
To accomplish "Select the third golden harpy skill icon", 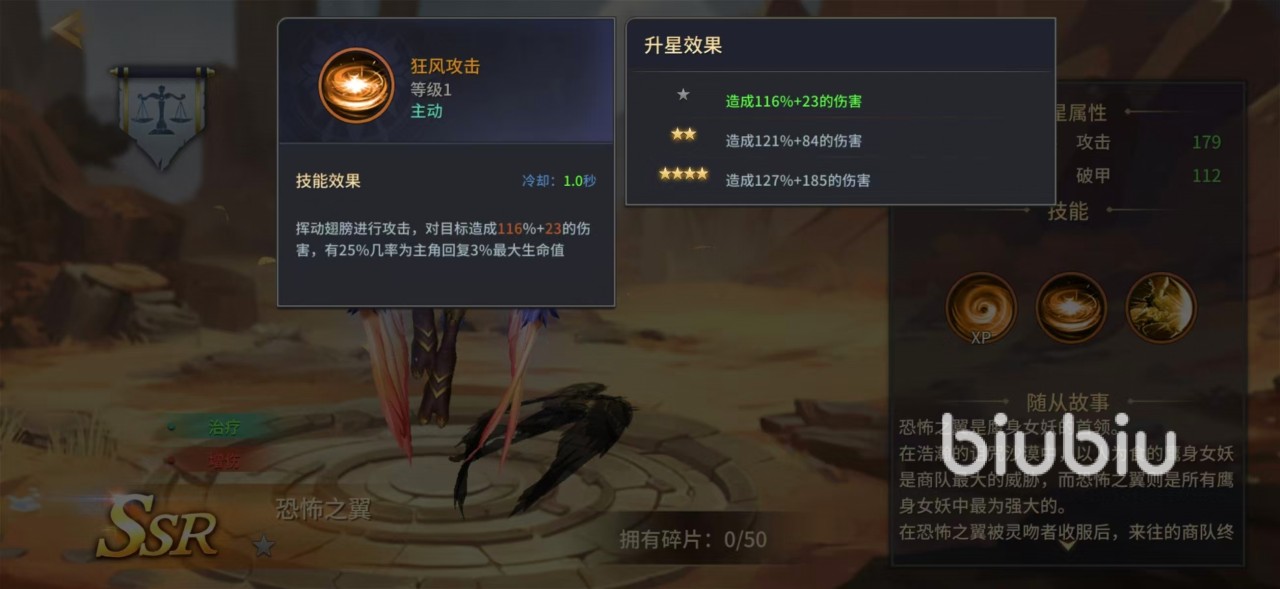I will point(1161,308).
